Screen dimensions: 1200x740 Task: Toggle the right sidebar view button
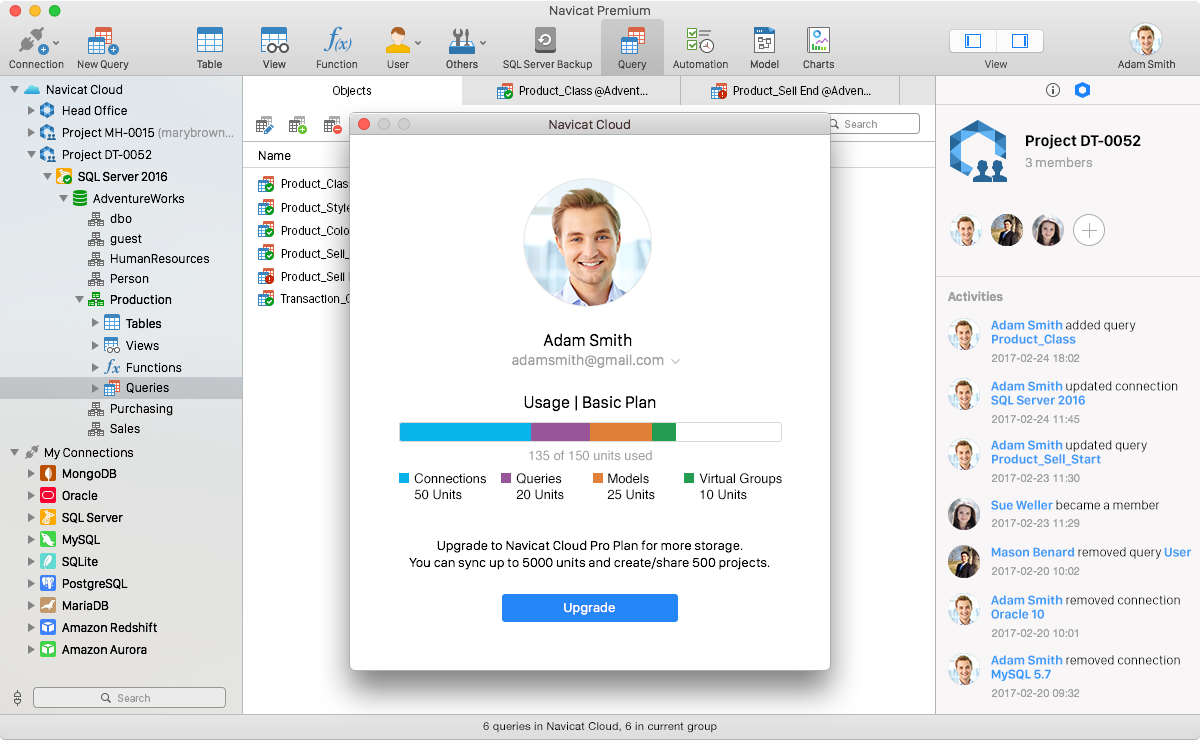coord(1020,41)
